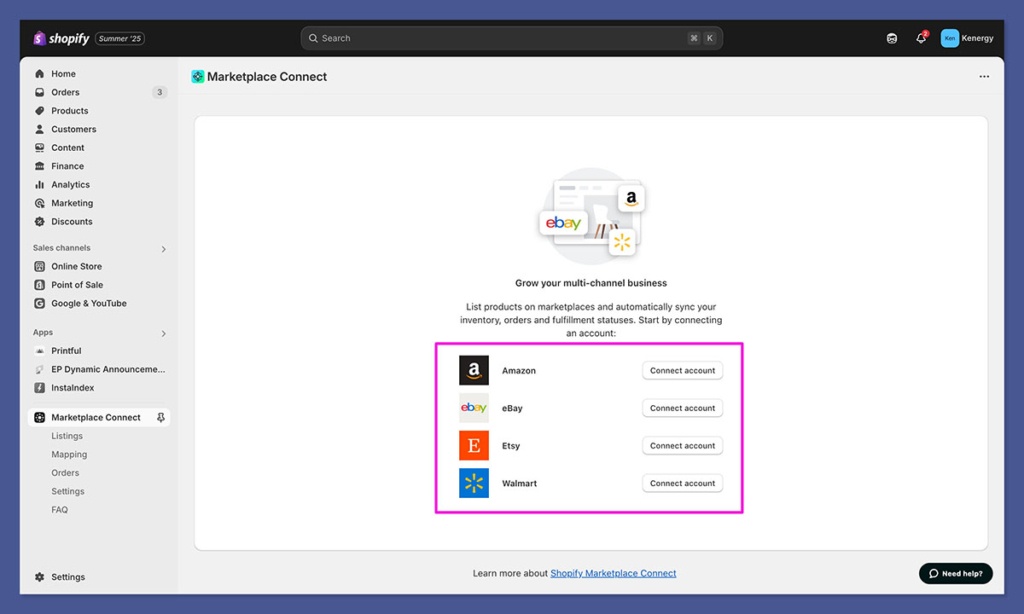Click the Need help? chat button

(x=956, y=573)
